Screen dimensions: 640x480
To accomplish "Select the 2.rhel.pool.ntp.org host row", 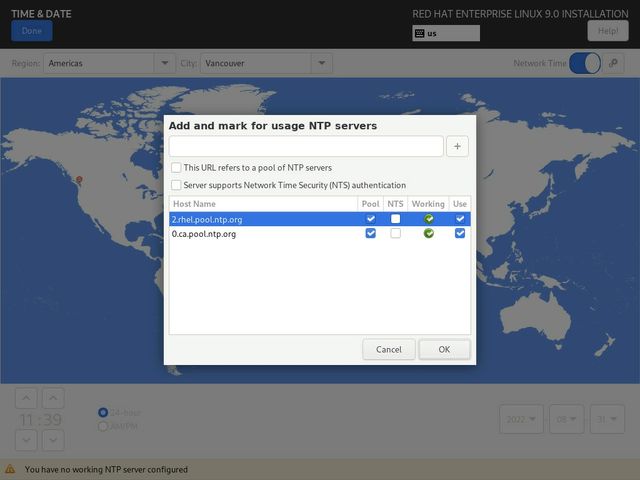I will pos(320,219).
